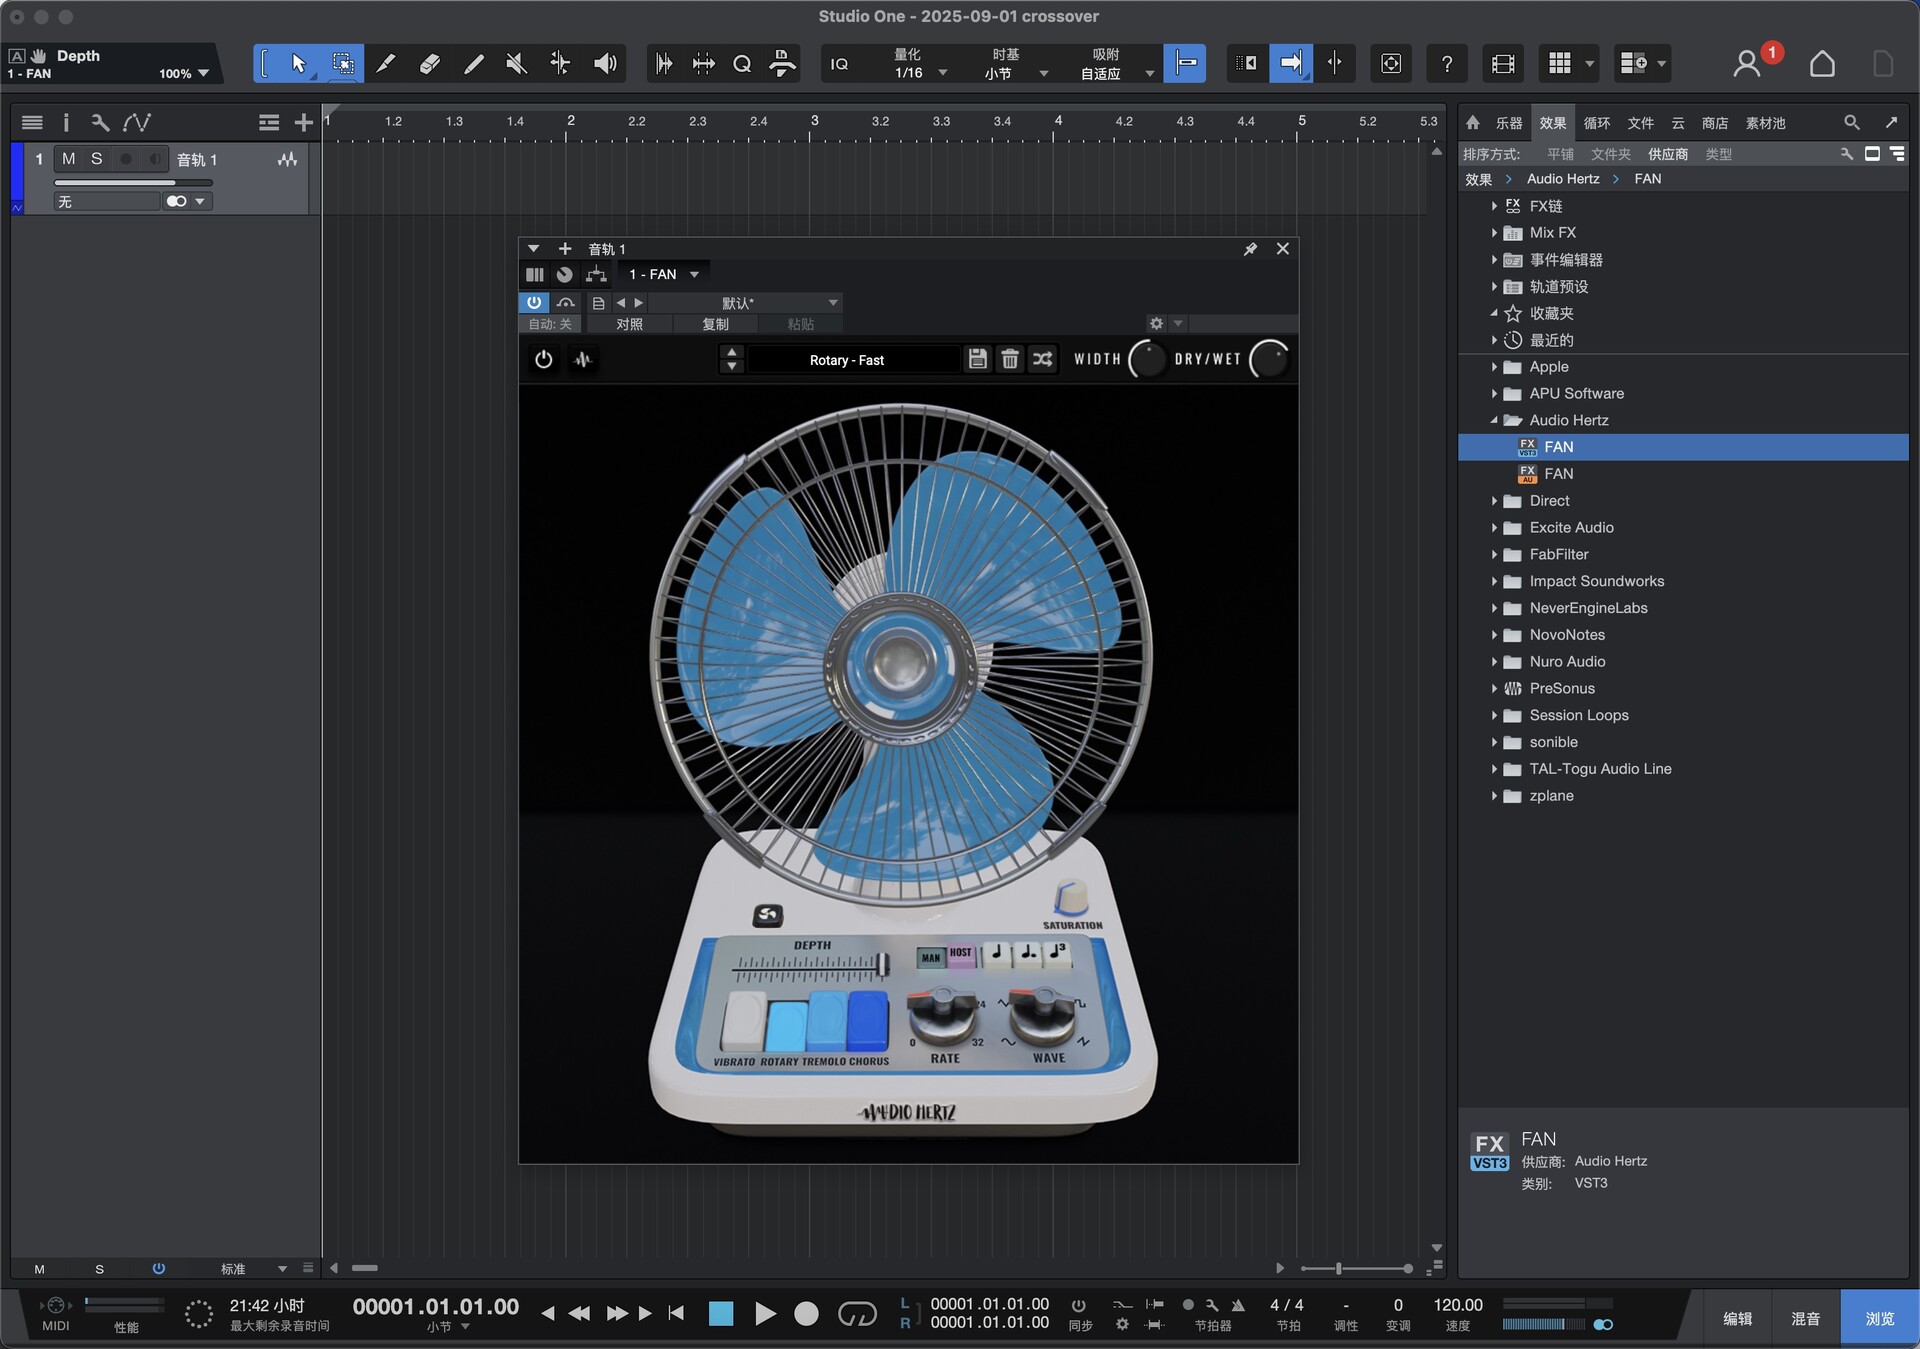
Task: Toggle autoscroll arrow button in toolbar
Action: 1291,64
